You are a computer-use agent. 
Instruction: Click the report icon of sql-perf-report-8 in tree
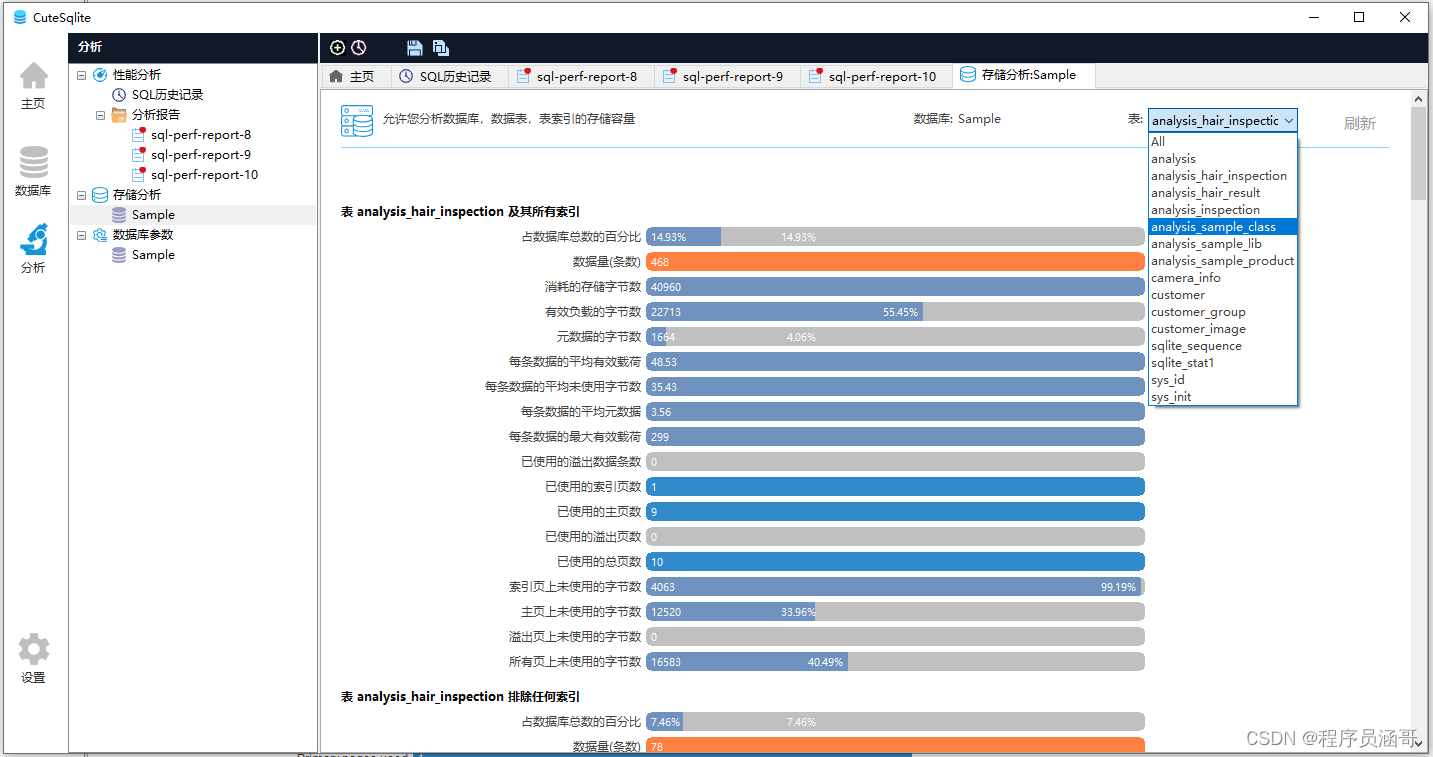(x=139, y=135)
